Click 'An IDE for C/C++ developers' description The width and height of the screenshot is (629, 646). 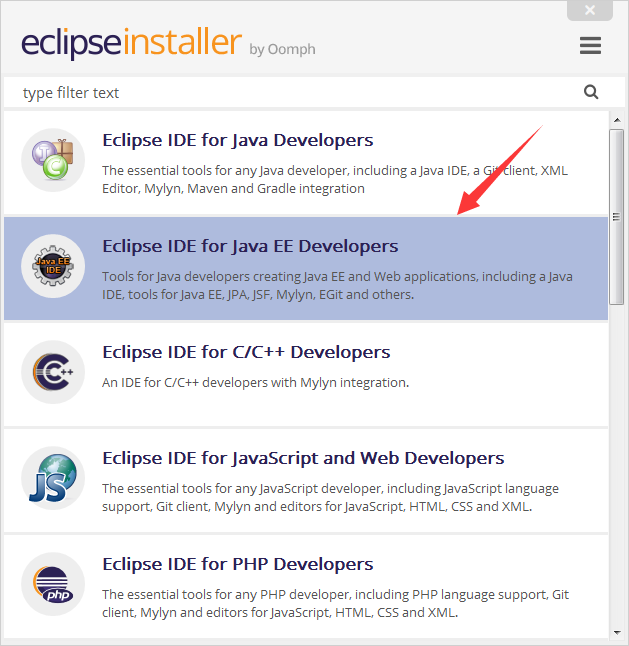coord(255,383)
